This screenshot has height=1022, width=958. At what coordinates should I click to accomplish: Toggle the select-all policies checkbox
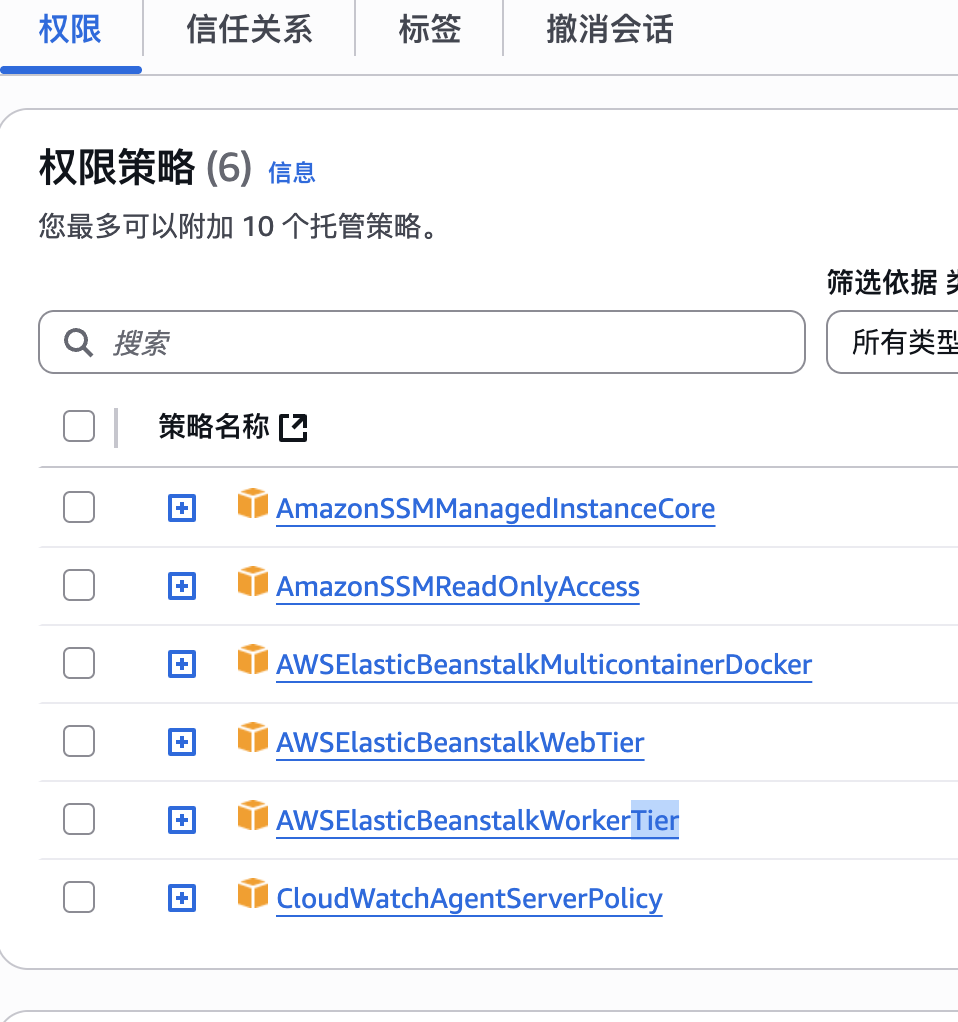coord(79,426)
